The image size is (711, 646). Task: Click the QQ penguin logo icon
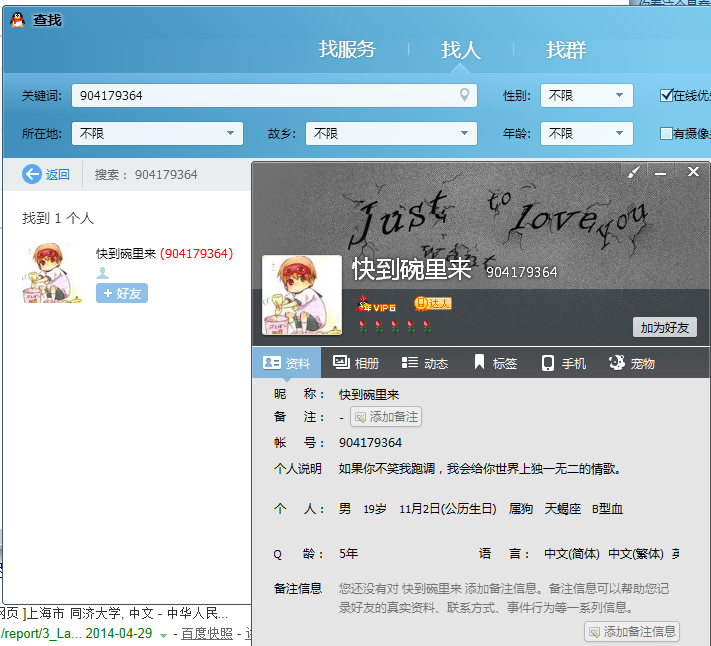[18, 20]
